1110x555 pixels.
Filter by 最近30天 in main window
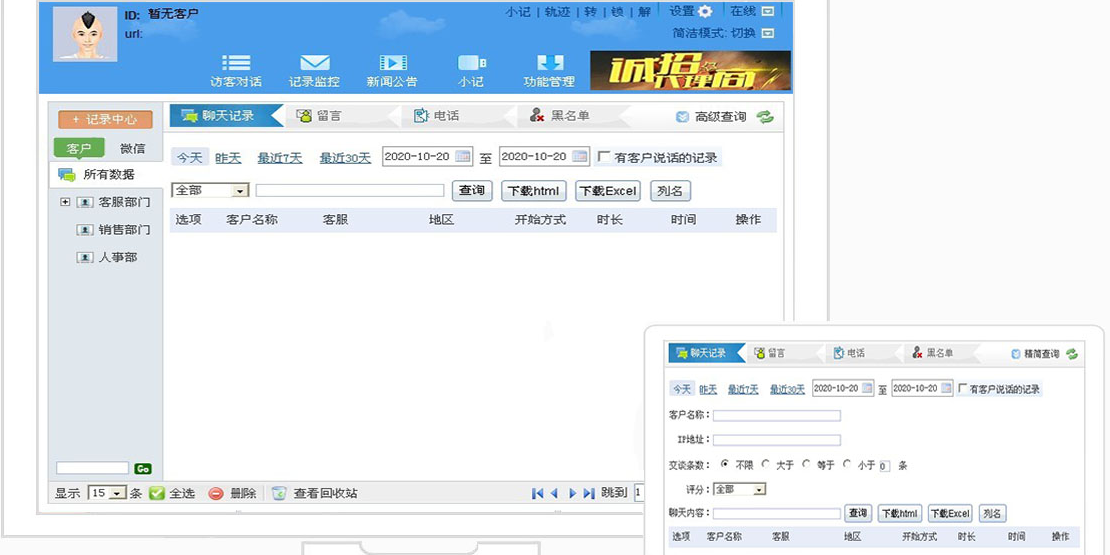(345, 158)
